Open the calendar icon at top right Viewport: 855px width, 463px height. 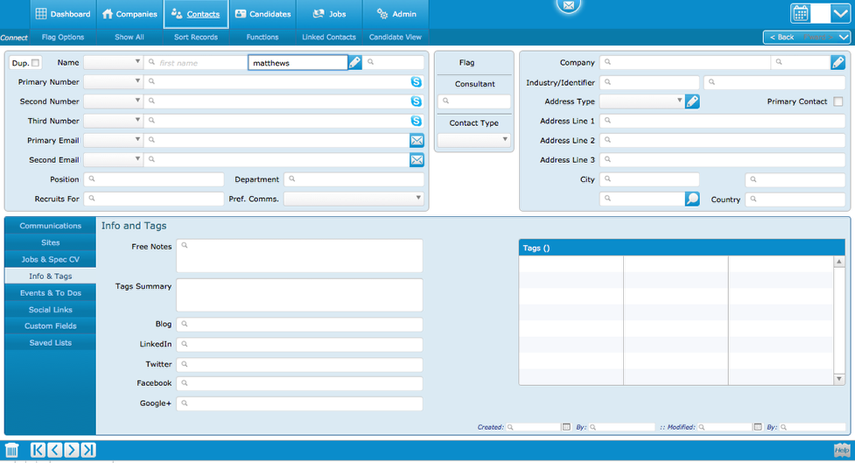click(800, 14)
